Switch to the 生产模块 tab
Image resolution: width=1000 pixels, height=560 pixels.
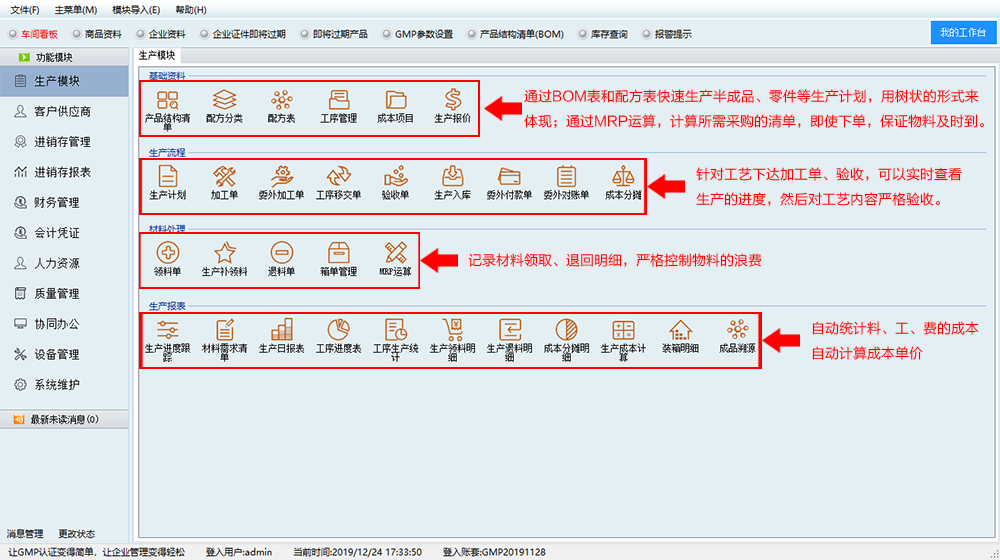157,55
